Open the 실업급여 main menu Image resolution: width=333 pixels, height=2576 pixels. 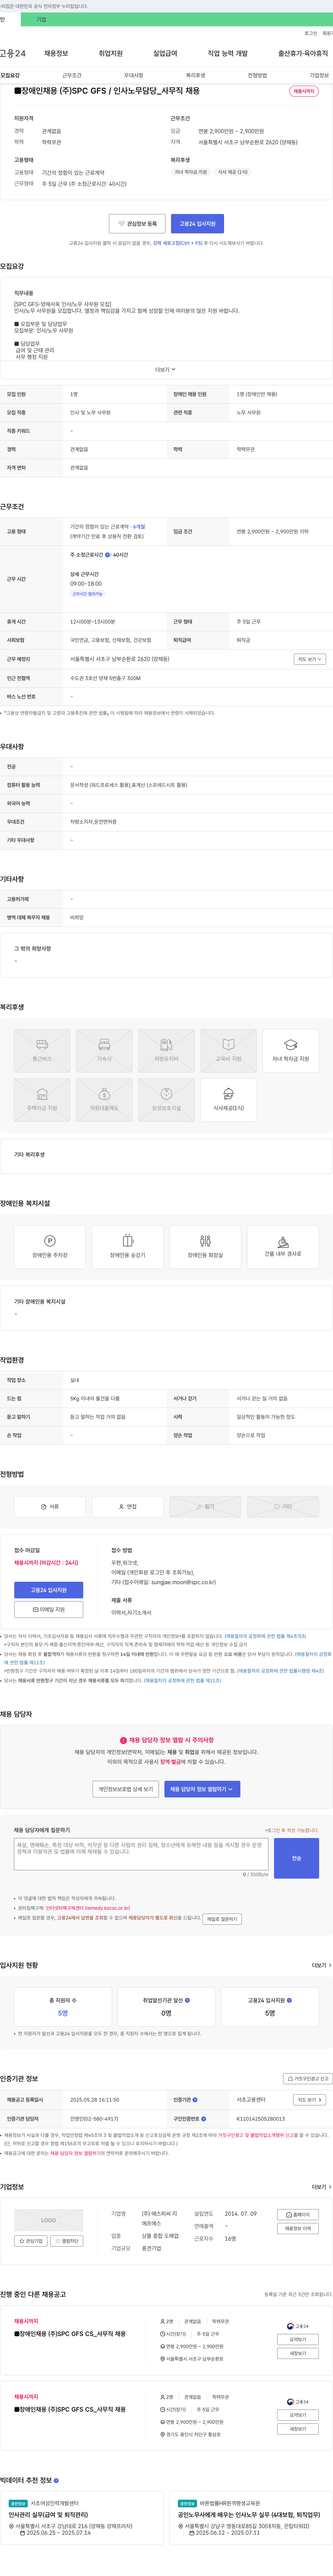click(x=165, y=53)
